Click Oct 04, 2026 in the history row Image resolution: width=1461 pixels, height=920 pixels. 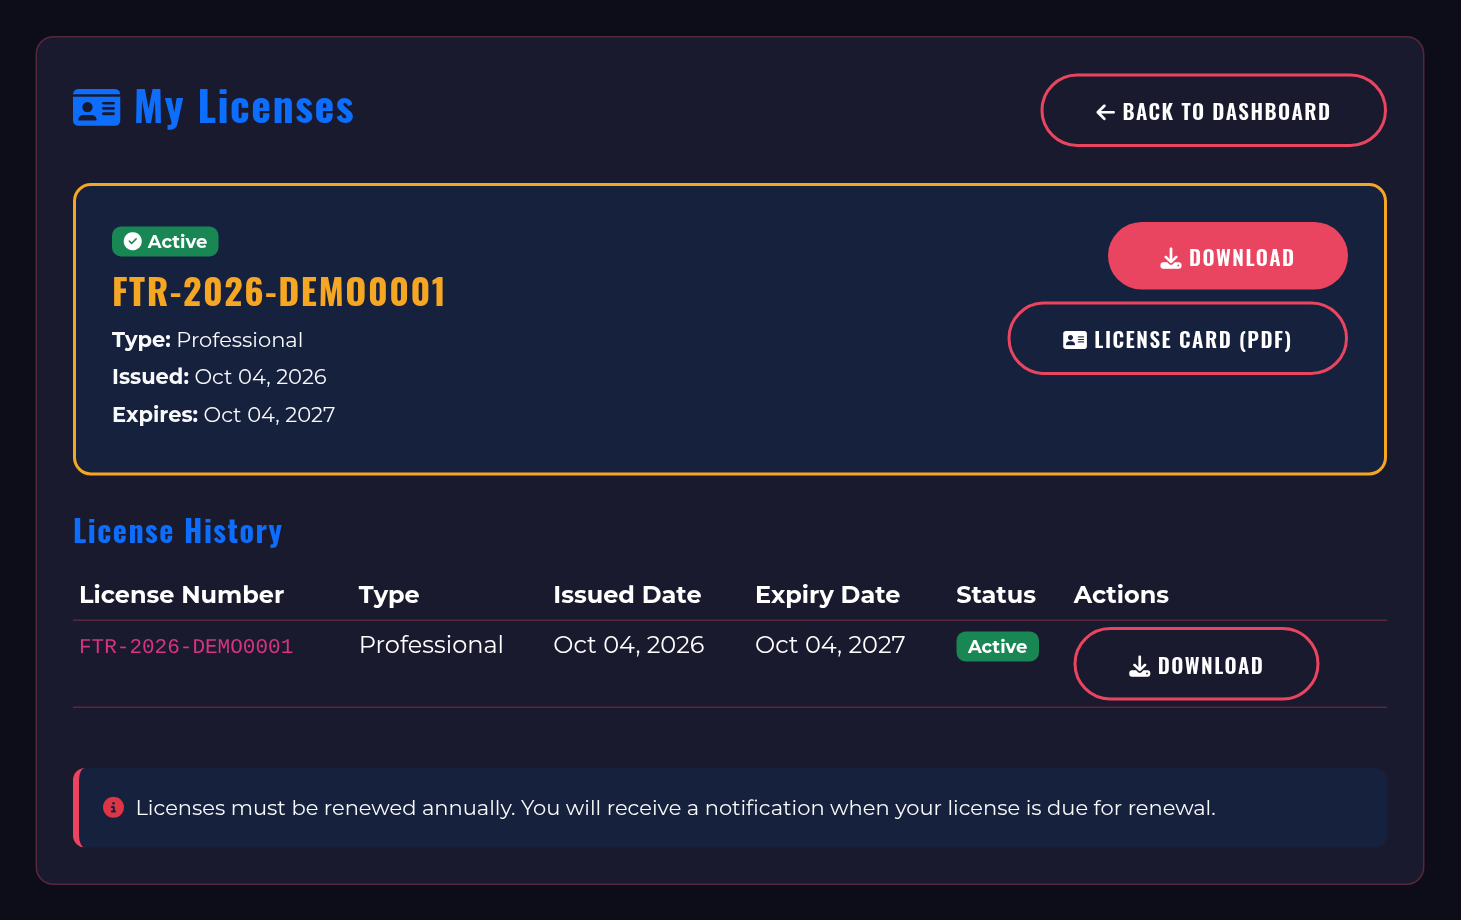(629, 645)
